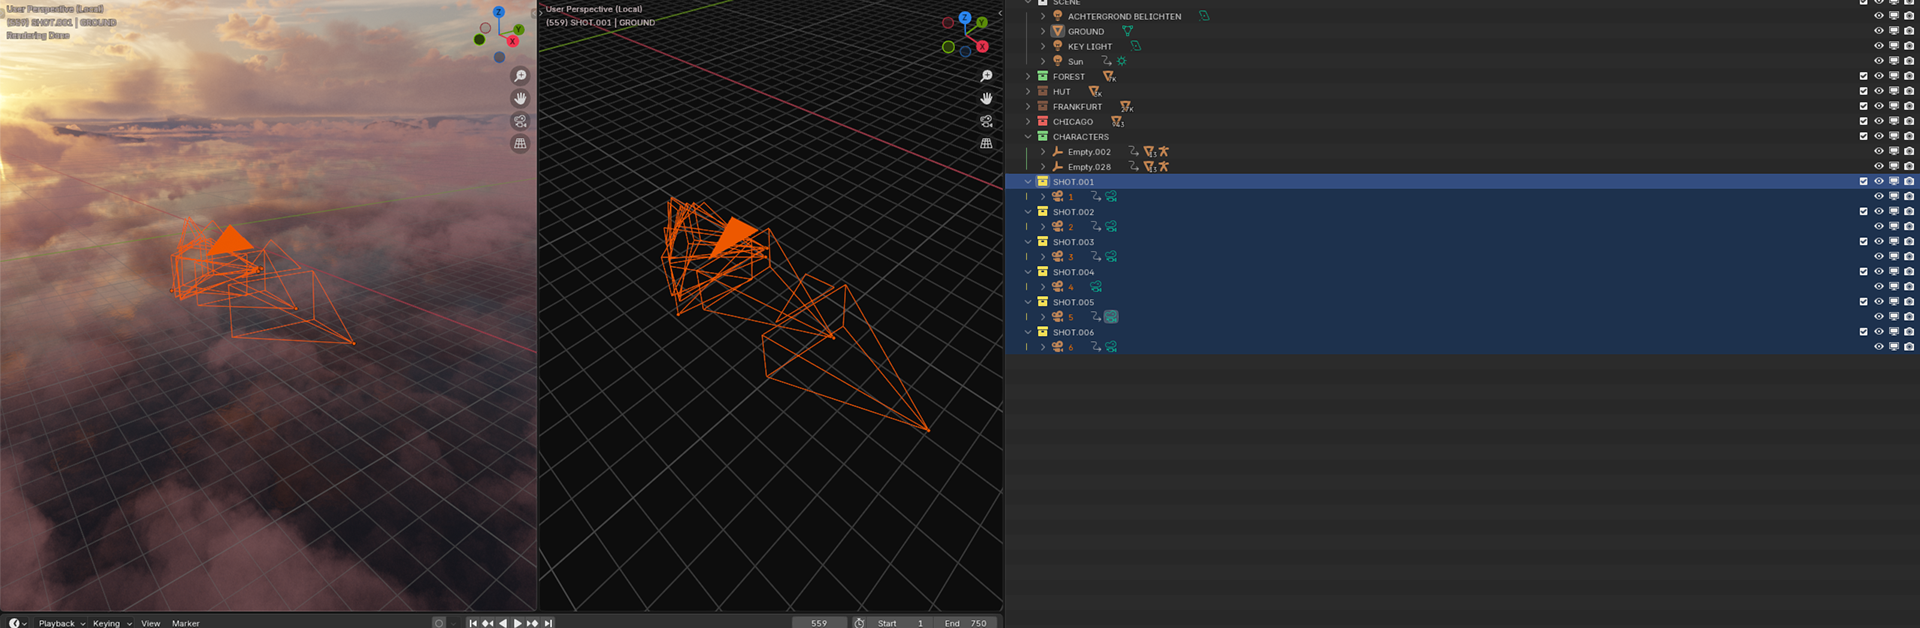Click the Start frame field
1920x628 pixels.
(x=900, y=623)
